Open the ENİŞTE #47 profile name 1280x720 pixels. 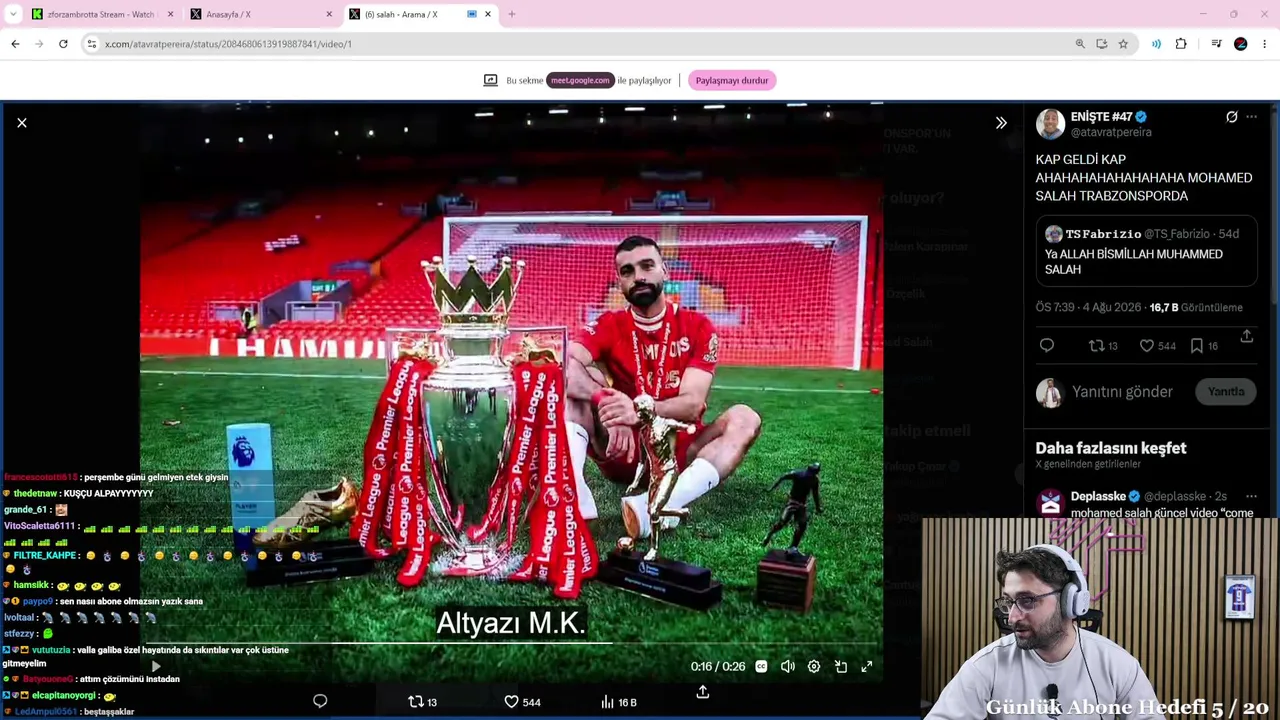point(1102,117)
